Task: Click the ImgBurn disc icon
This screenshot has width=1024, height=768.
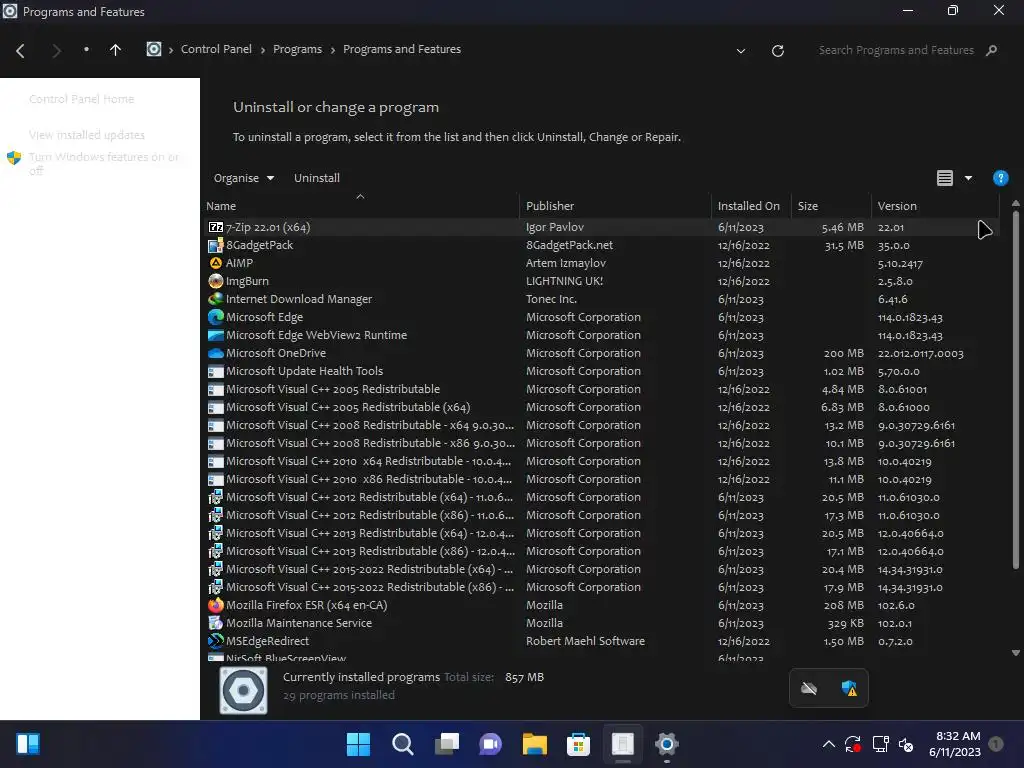Action: pos(216,281)
